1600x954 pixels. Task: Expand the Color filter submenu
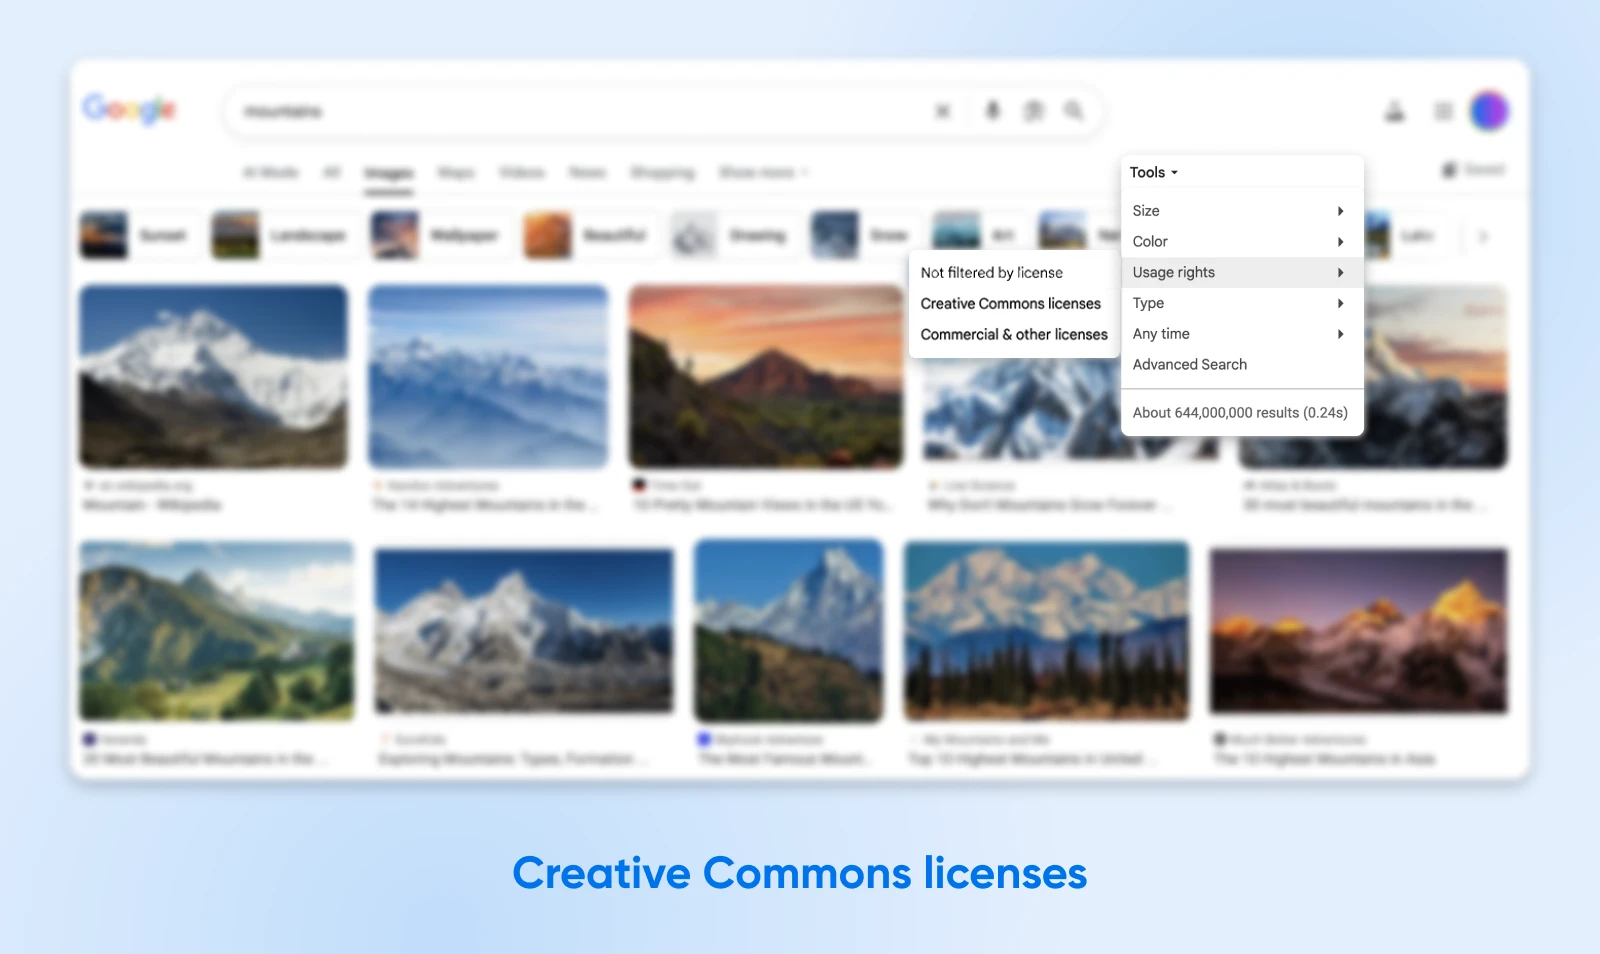coord(1238,242)
